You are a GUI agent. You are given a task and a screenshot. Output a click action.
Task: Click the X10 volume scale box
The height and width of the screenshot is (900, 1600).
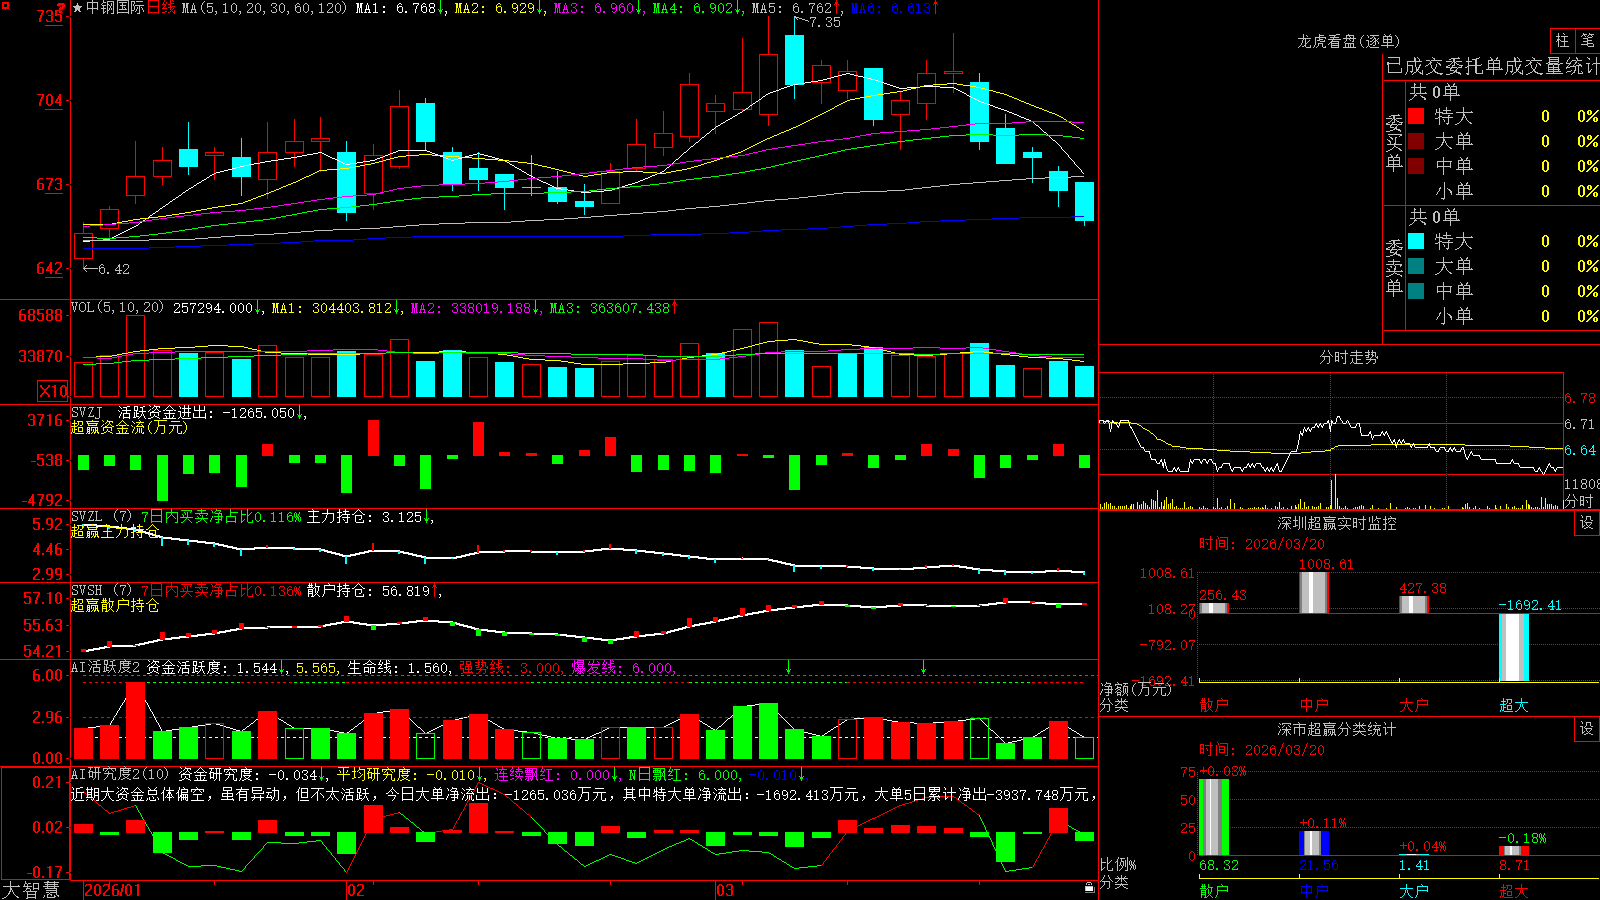point(53,391)
